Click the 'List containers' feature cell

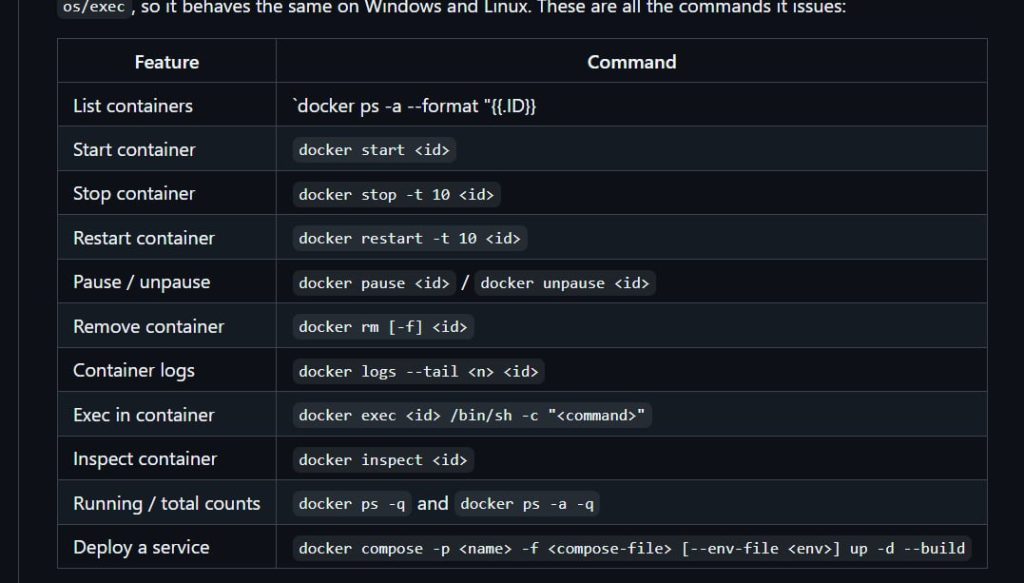pyautogui.click(x=167, y=105)
